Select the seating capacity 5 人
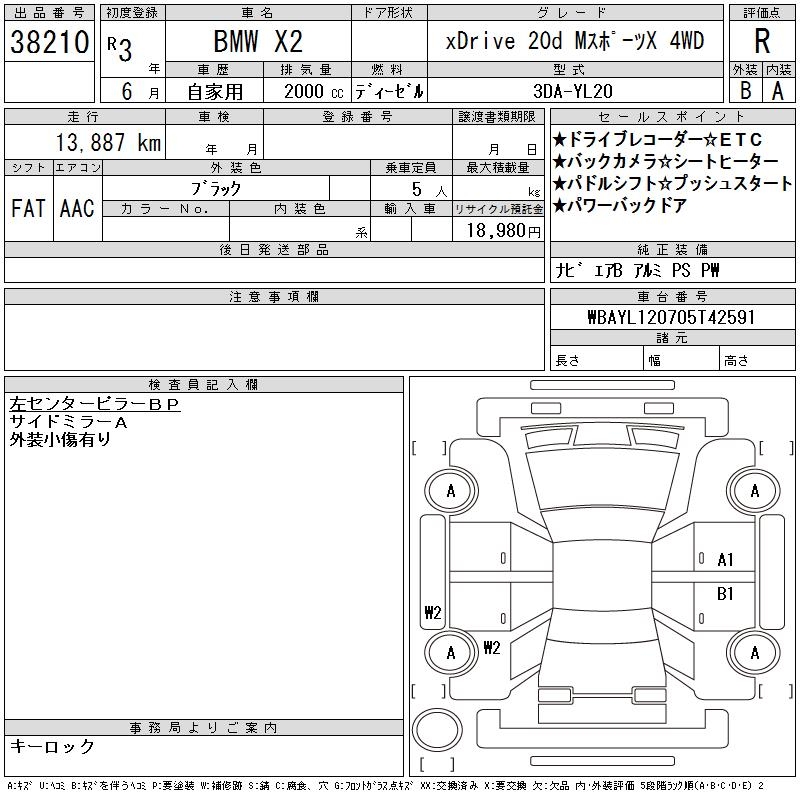This screenshot has height=800, width=800. tap(429, 190)
